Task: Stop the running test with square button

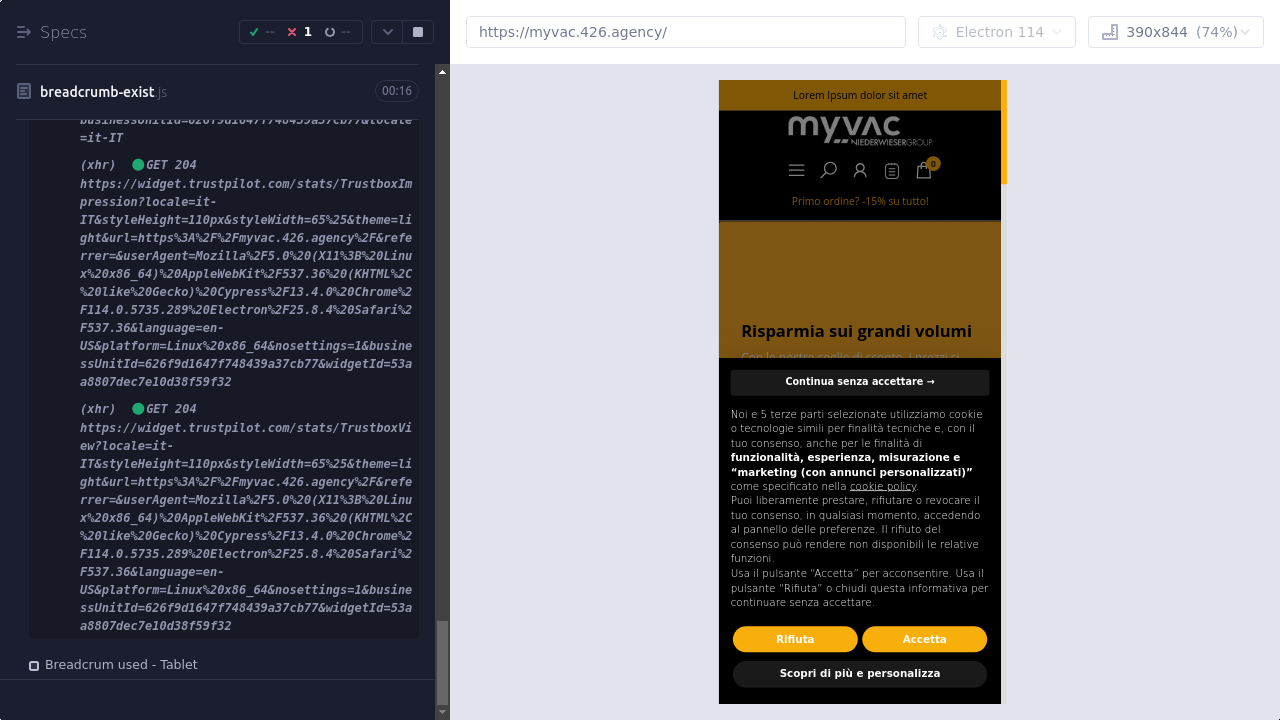Action: pos(418,32)
